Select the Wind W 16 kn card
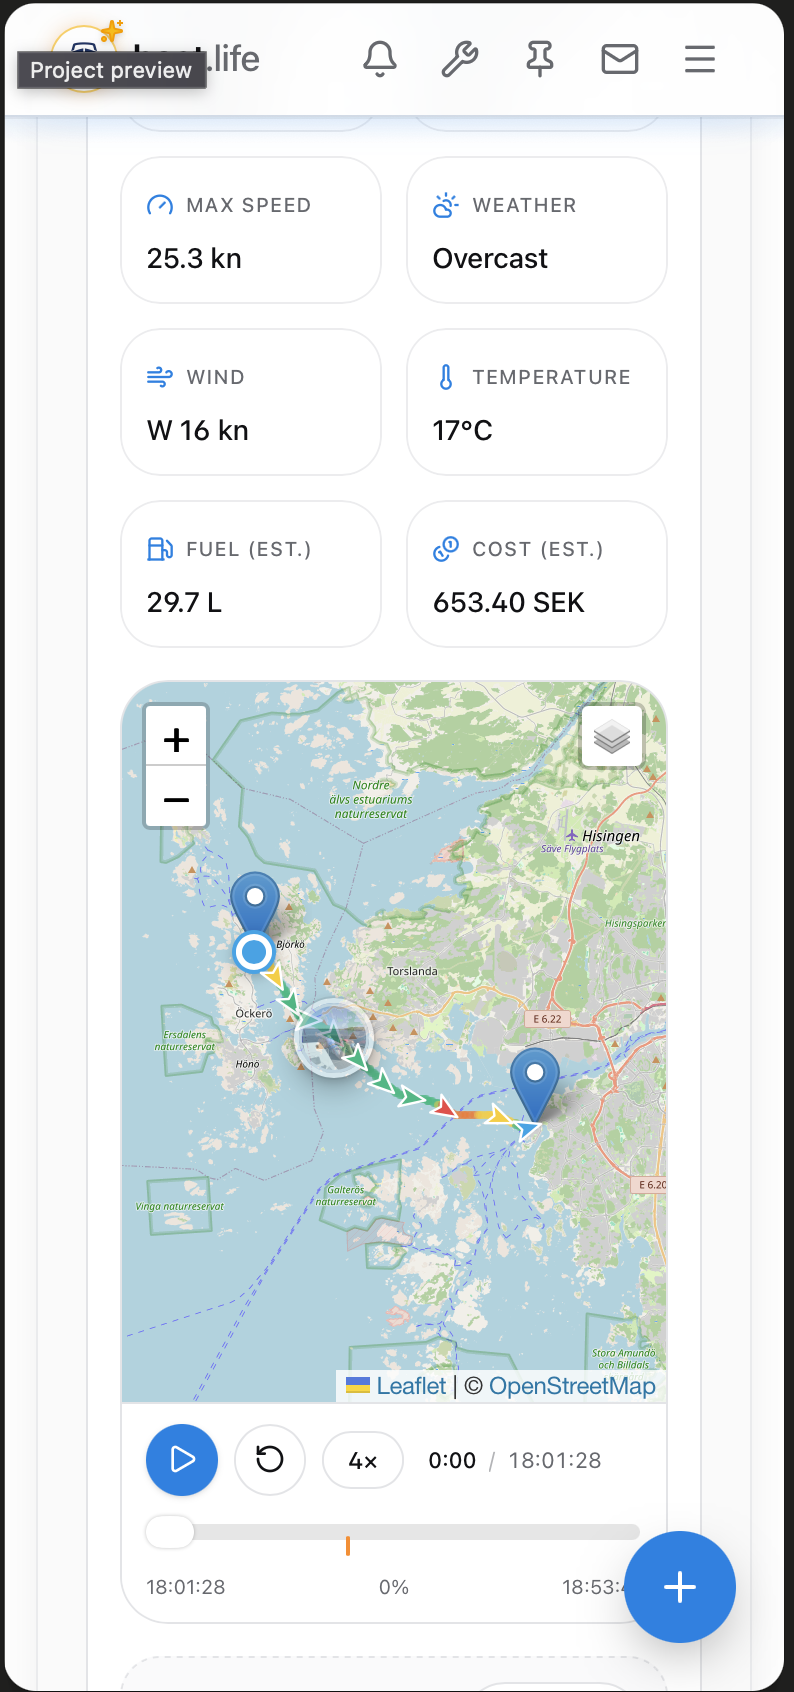Screen dimensions: 794x1692 [x=251, y=402]
